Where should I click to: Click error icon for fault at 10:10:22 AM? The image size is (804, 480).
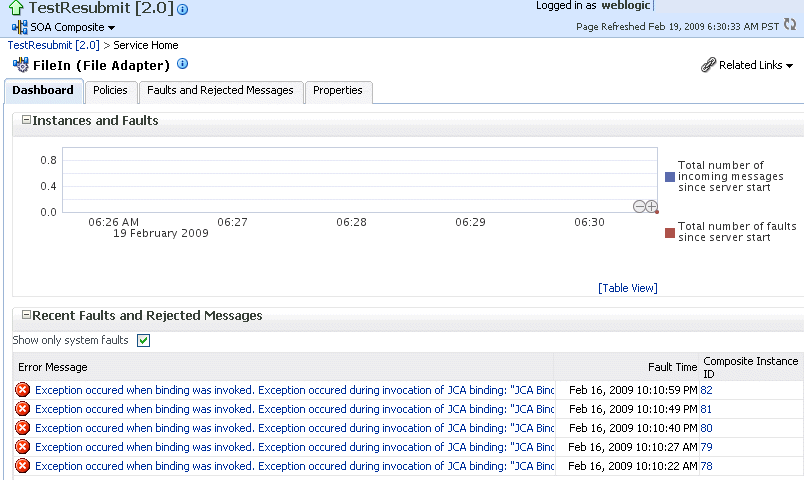[23, 466]
